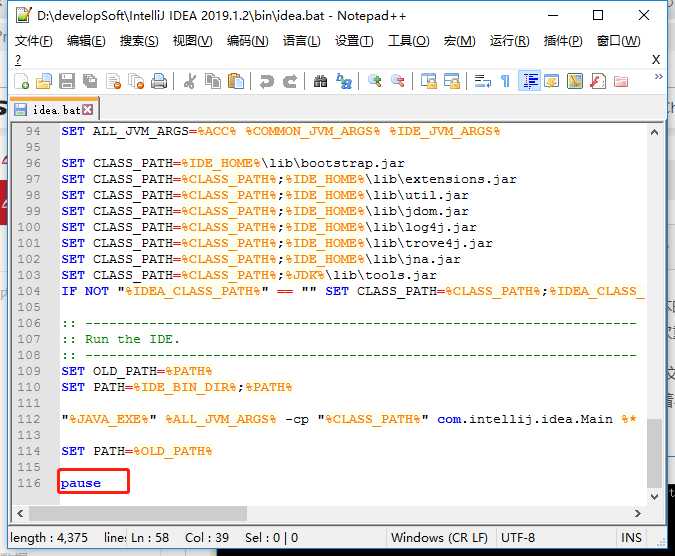Print the document with printer icon
The height and width of the screenshot is (556, 675).
(x=159, y=81)
